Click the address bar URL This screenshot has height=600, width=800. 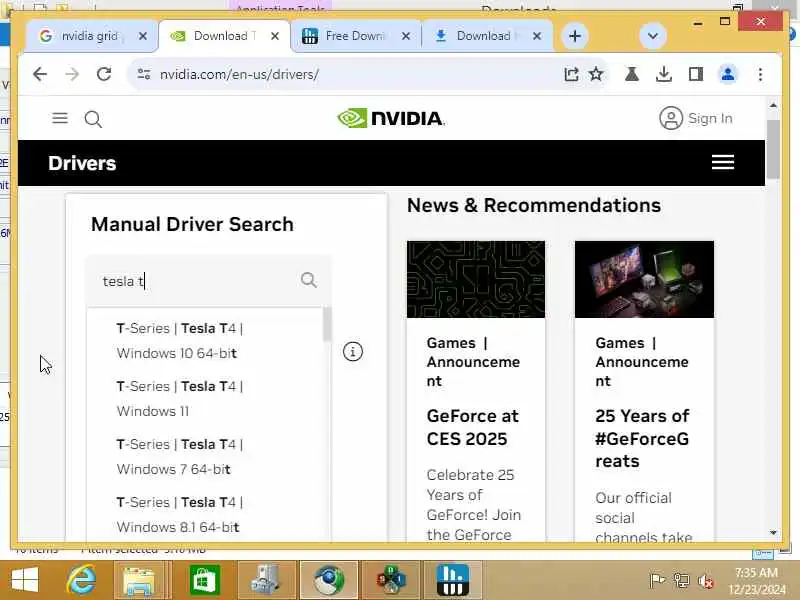pyautogui.click(x=239, y=74)
